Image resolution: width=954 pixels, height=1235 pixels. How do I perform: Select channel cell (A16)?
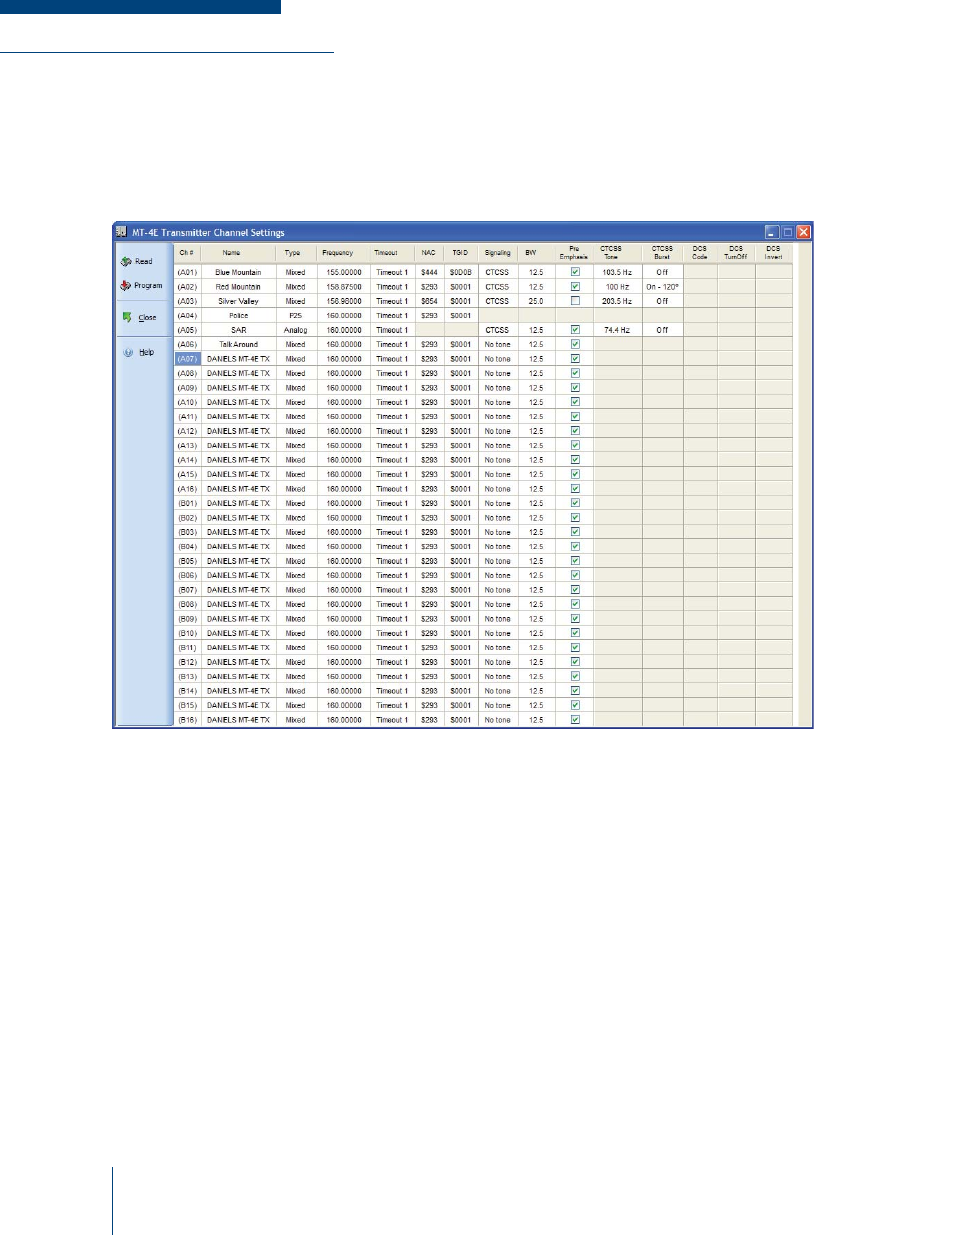pyautogui.click(x=187, y=489)
